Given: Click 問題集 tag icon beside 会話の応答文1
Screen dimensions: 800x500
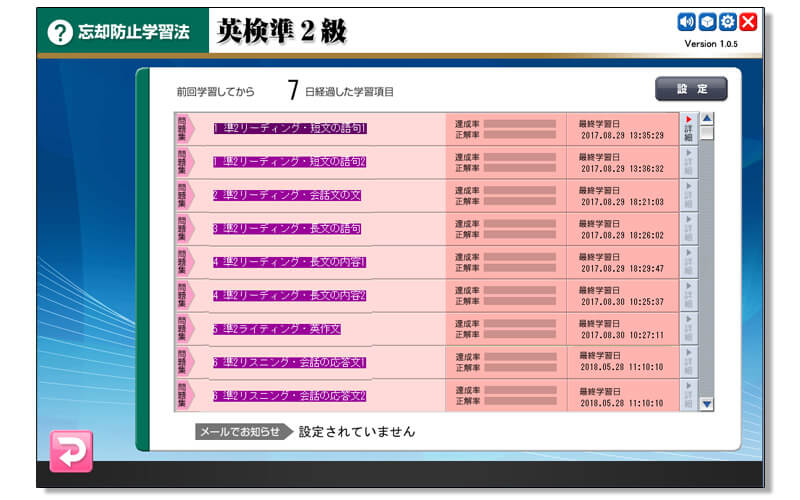Looking at the screenshot, I should click(185, 362).
